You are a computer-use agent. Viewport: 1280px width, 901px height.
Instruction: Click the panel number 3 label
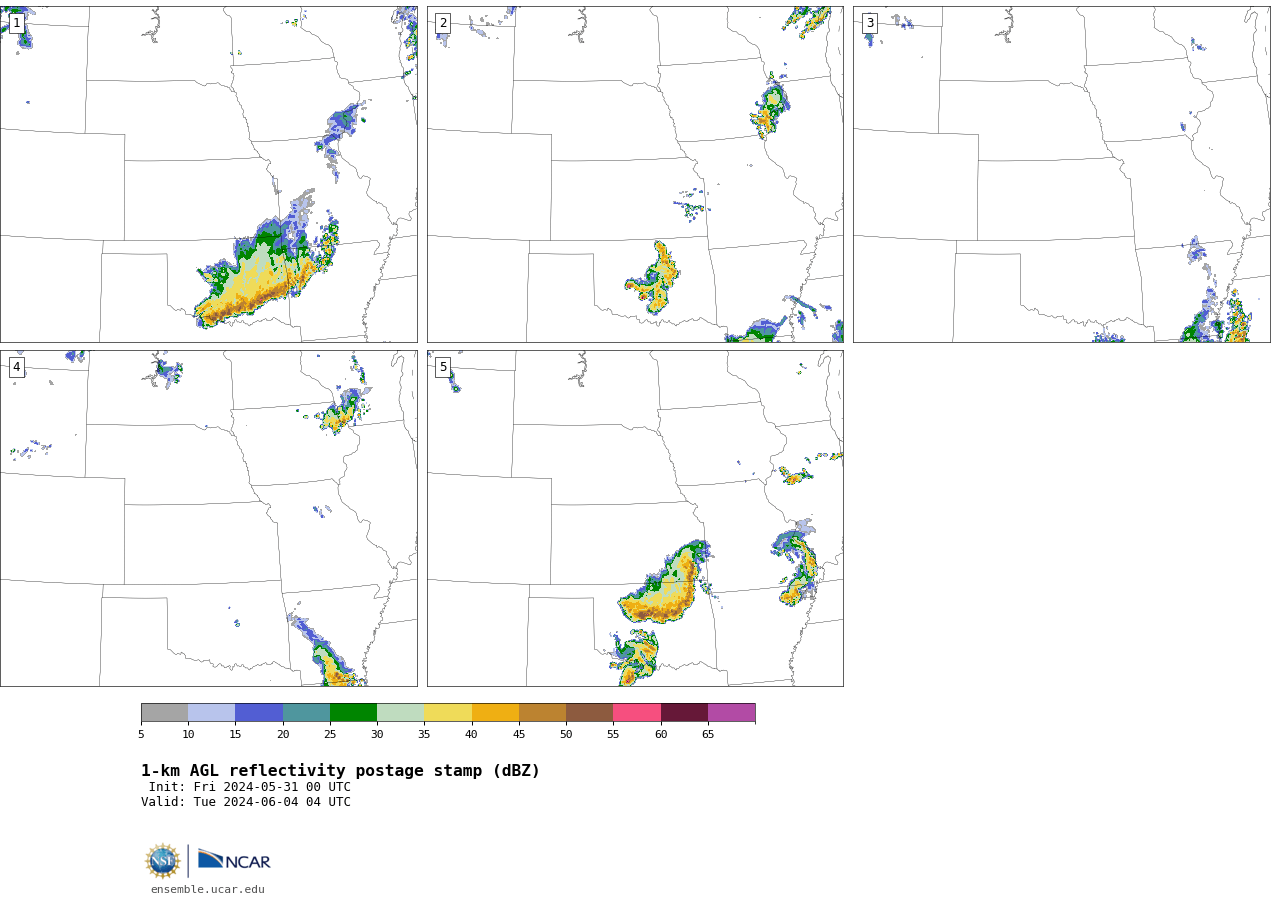869,23
